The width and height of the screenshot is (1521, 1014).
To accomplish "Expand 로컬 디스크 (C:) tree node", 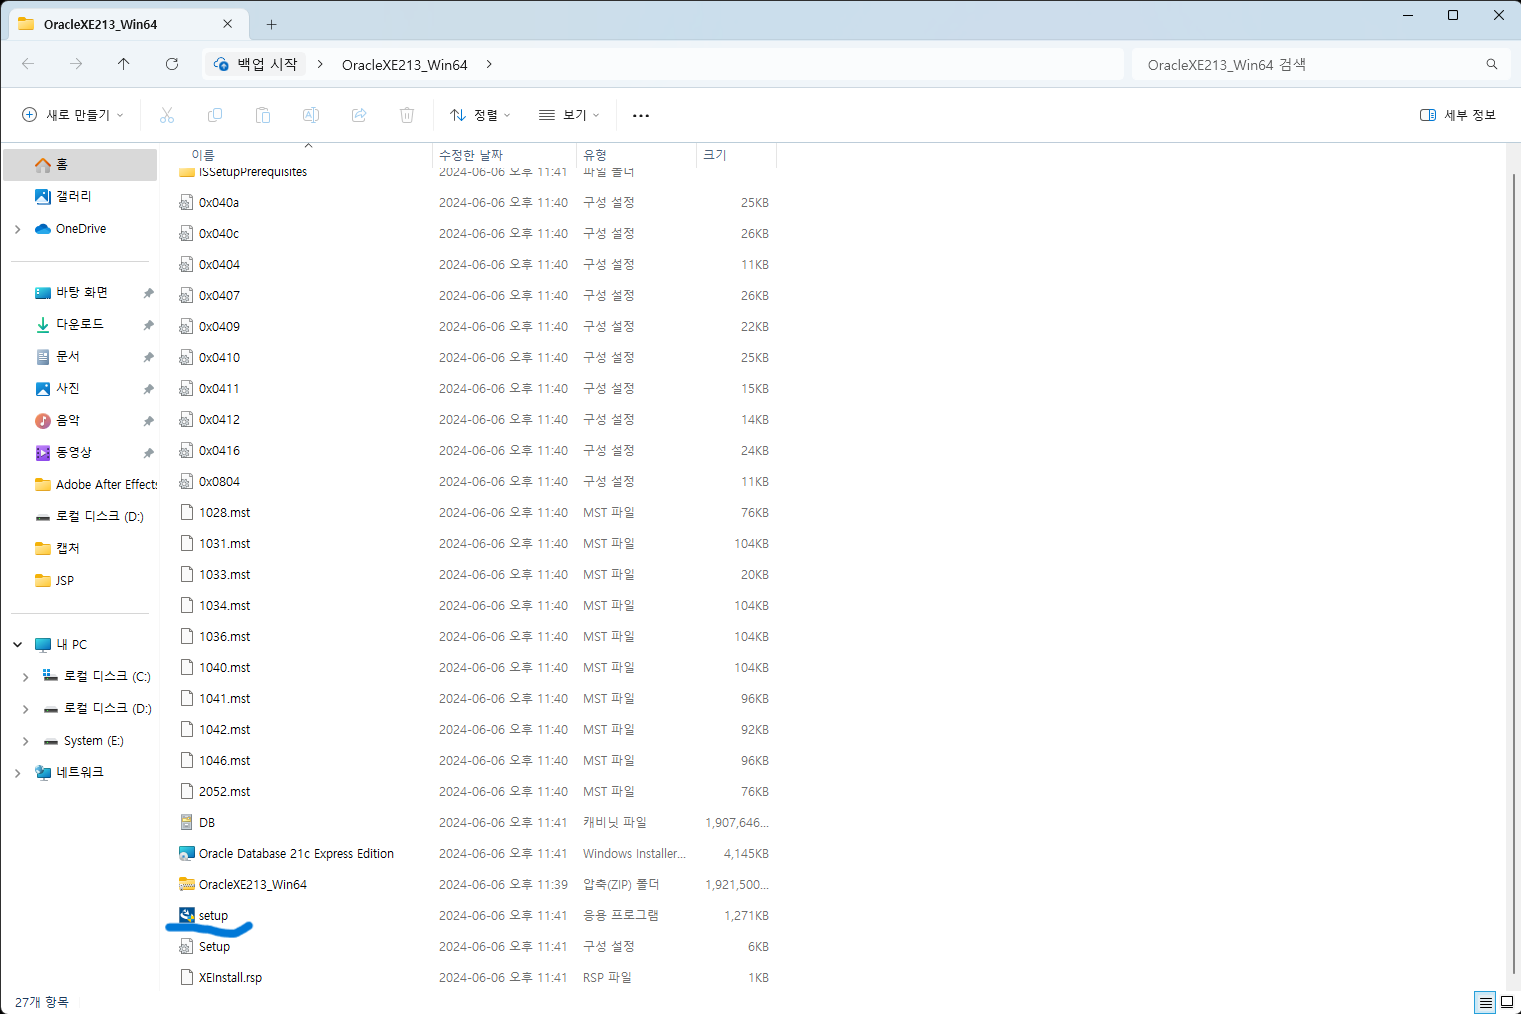I will pos(25,677).
